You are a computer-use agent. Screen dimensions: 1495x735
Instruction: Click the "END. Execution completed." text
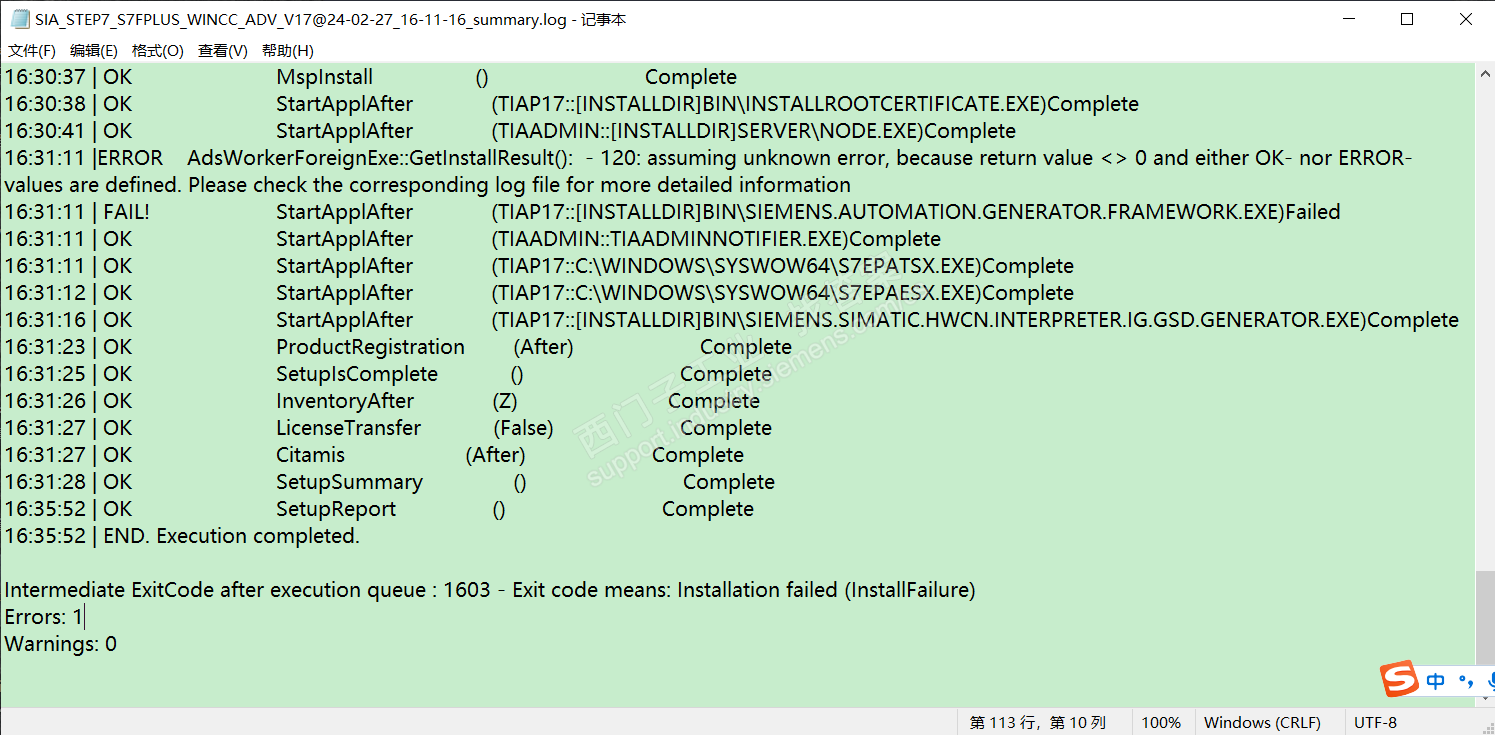point(232,536)
